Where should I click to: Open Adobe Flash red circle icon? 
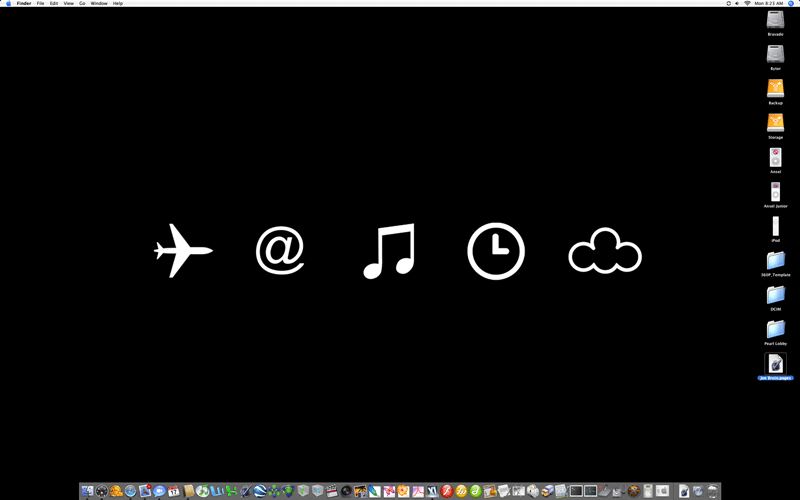(x=447, y=491)
